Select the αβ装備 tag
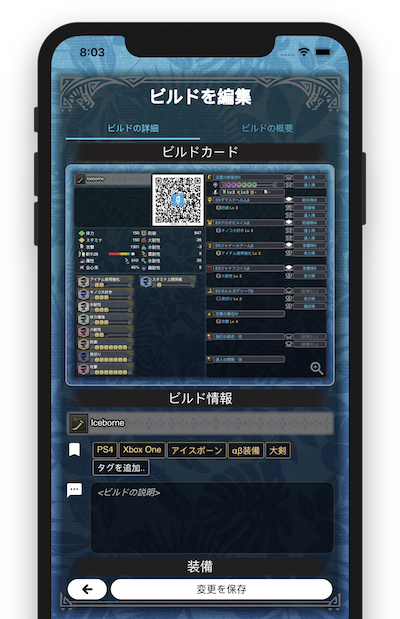 246,450
